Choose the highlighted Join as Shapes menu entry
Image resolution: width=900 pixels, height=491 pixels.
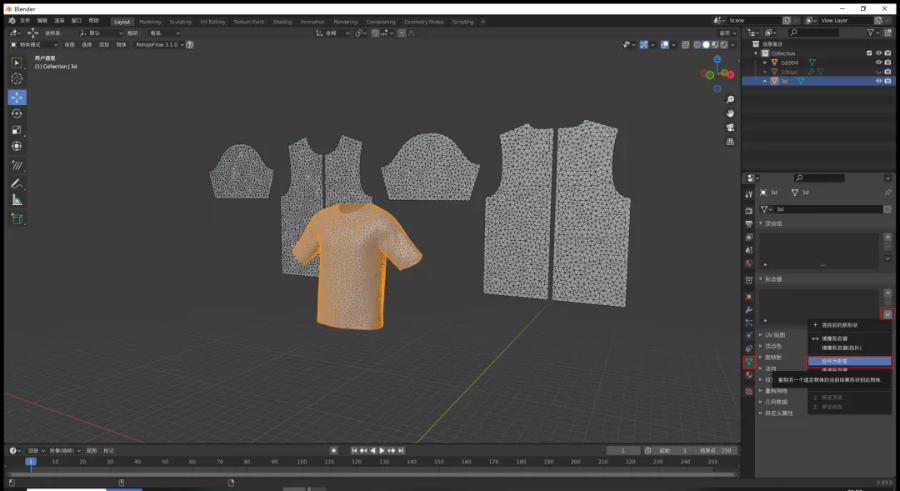coord(849,361)
